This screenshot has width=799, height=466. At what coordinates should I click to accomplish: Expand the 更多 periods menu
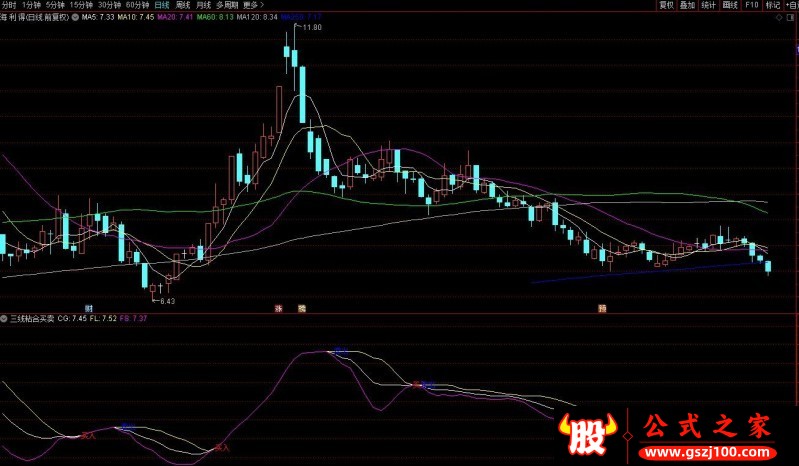[253, 5]
